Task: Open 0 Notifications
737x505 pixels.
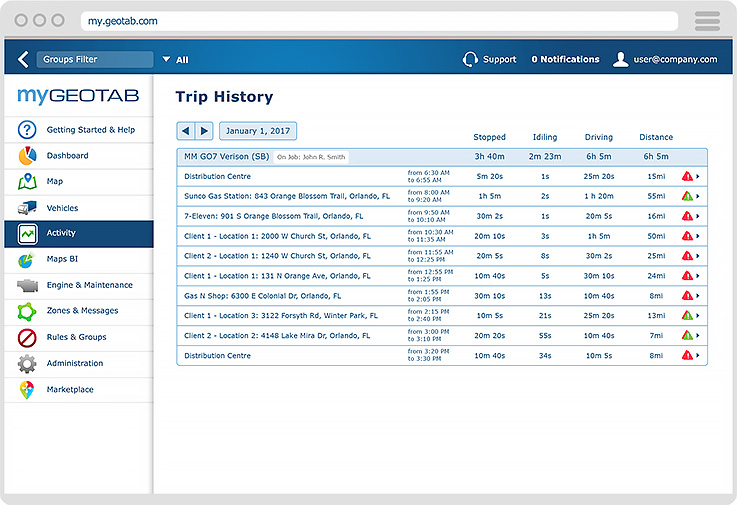Action: (x=565, y=59)
